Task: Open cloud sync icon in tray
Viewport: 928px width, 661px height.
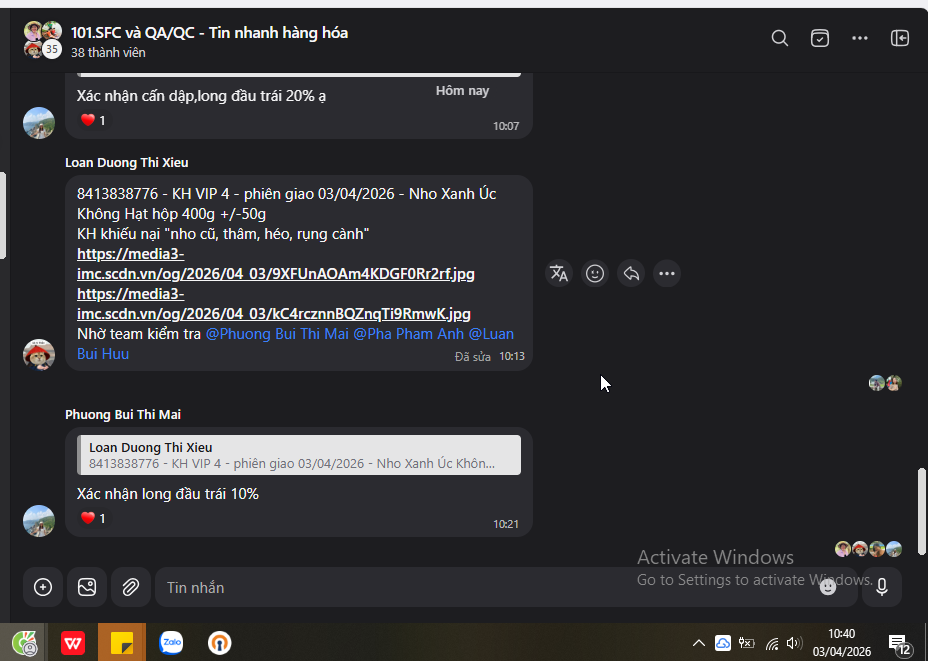Action: point(723,643)
